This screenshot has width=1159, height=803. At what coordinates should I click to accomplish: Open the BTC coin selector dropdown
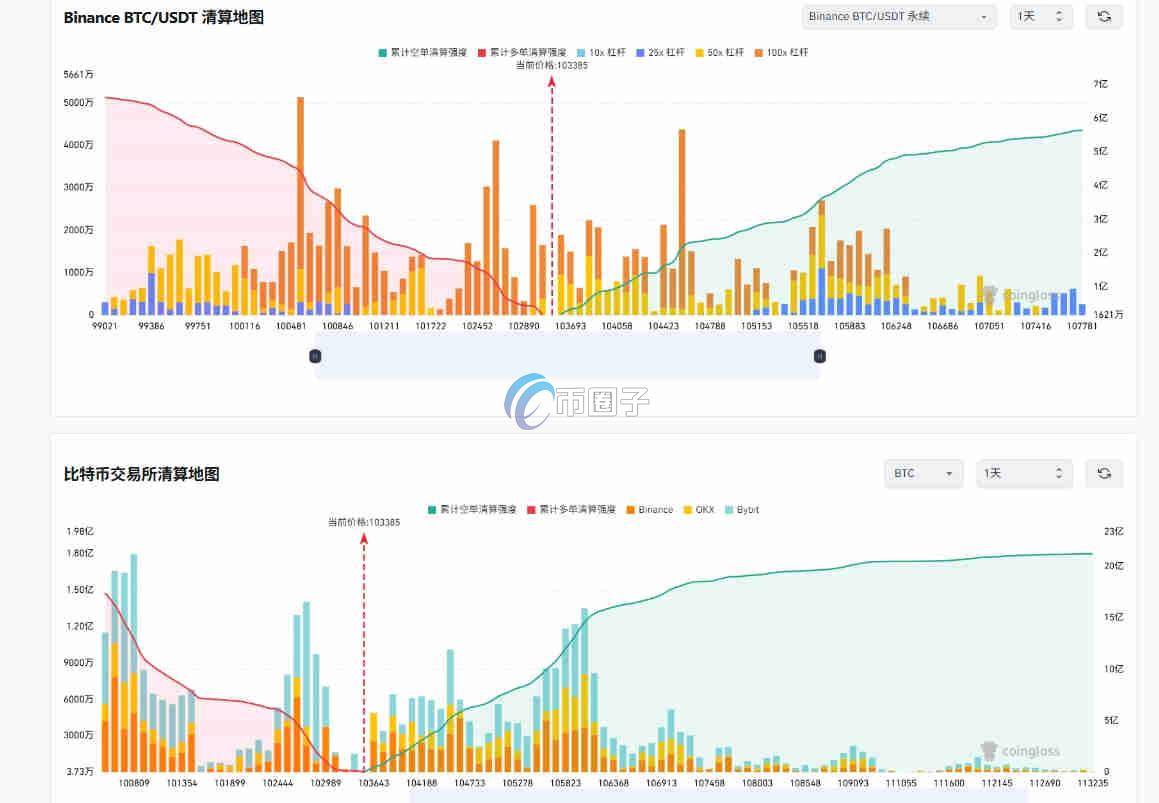[922, 473]
